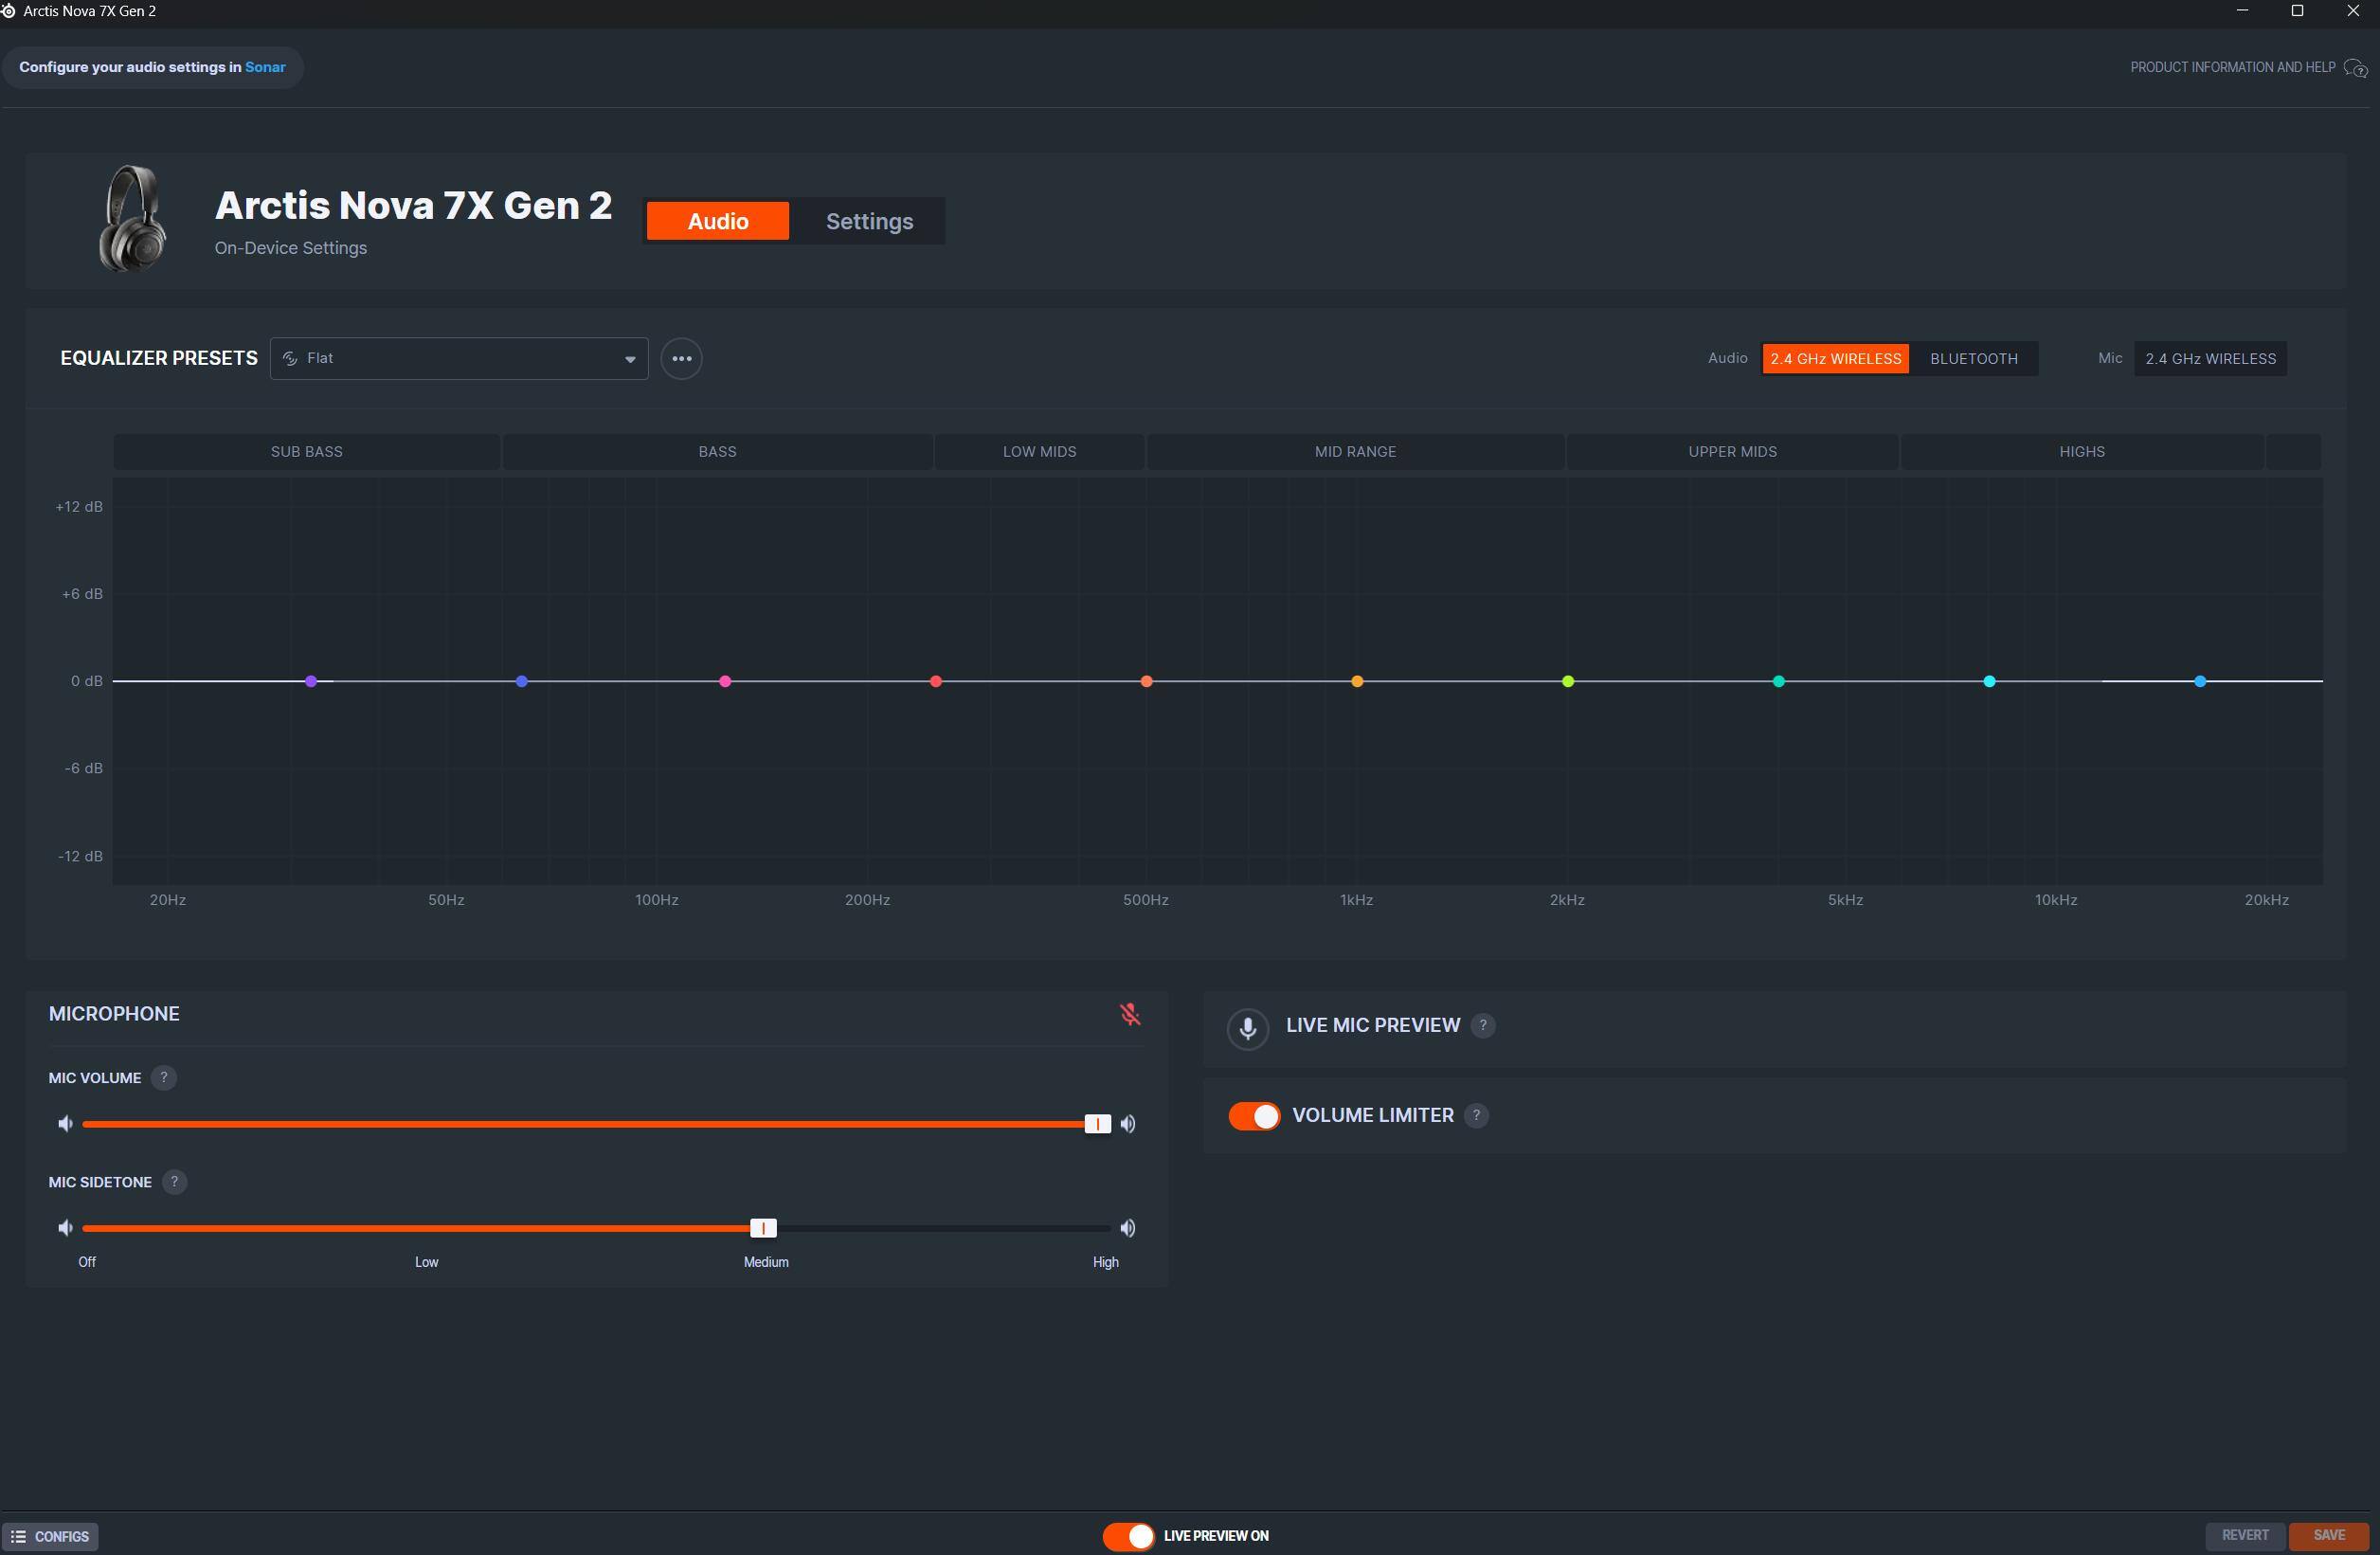Open the Flat equalizer presets dropdown
This screenshot has width=2380, height=1555.
click(458, 358)
